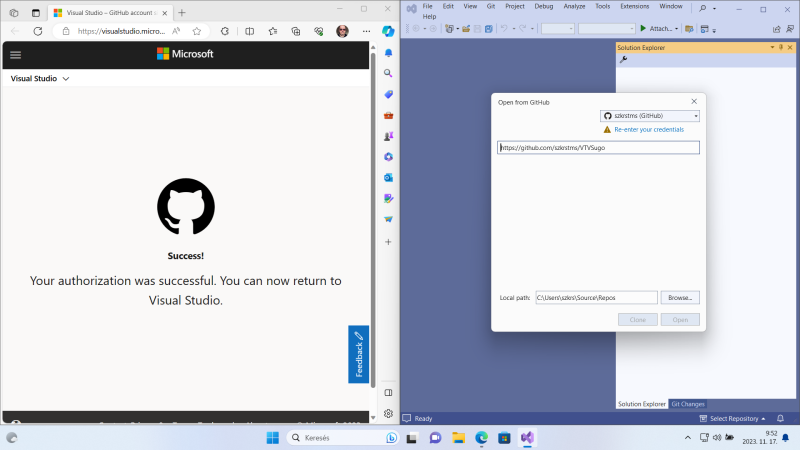The width and height of the screenshot is (800, 450).
Task: Click Visual Studio Save All toolbar icon
Action: point(489,29)
